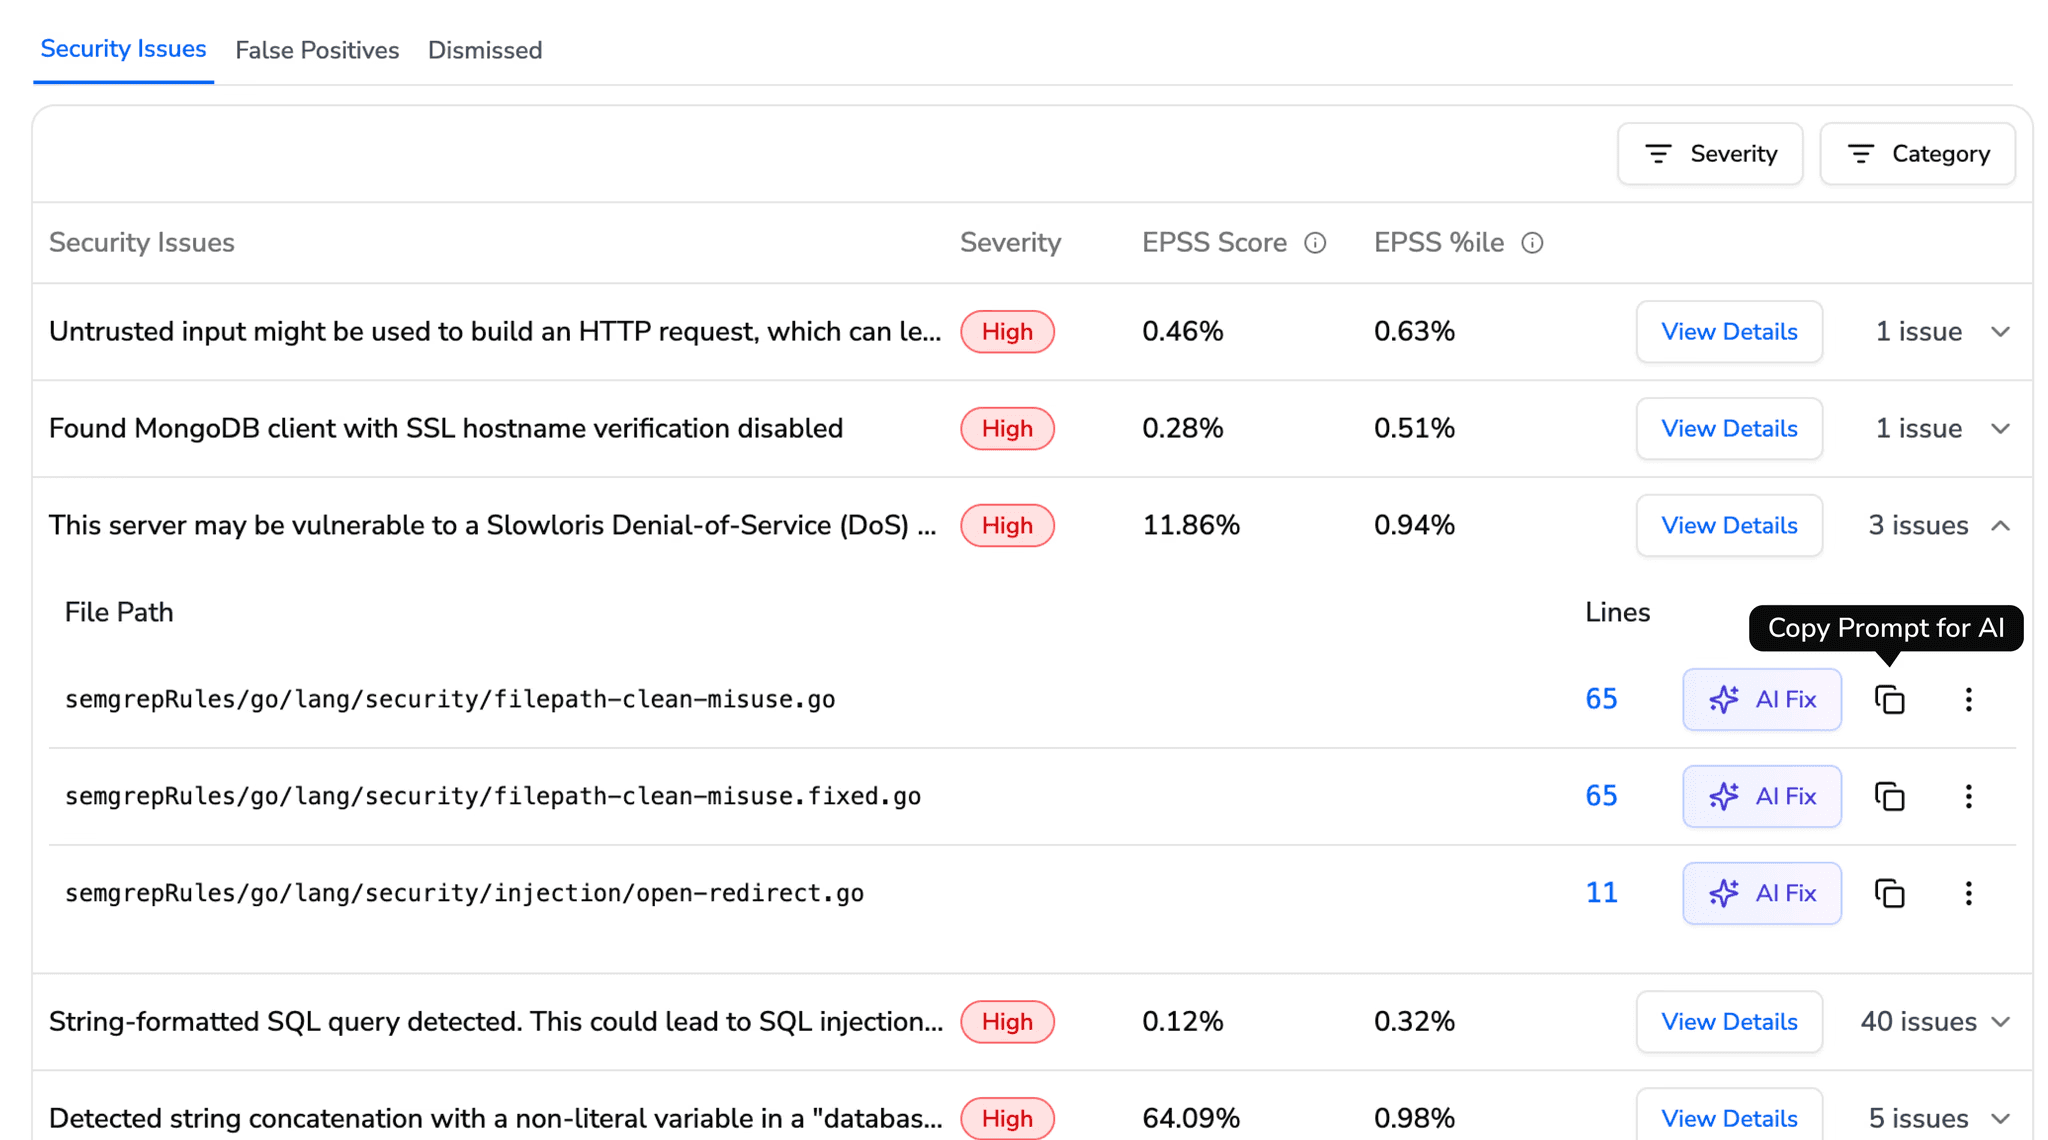Open the Category filter

1917,153
